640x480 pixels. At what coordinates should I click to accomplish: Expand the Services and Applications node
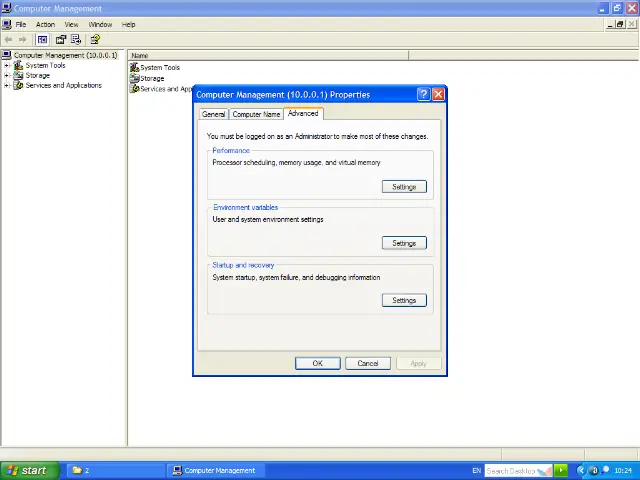(6, 85)
